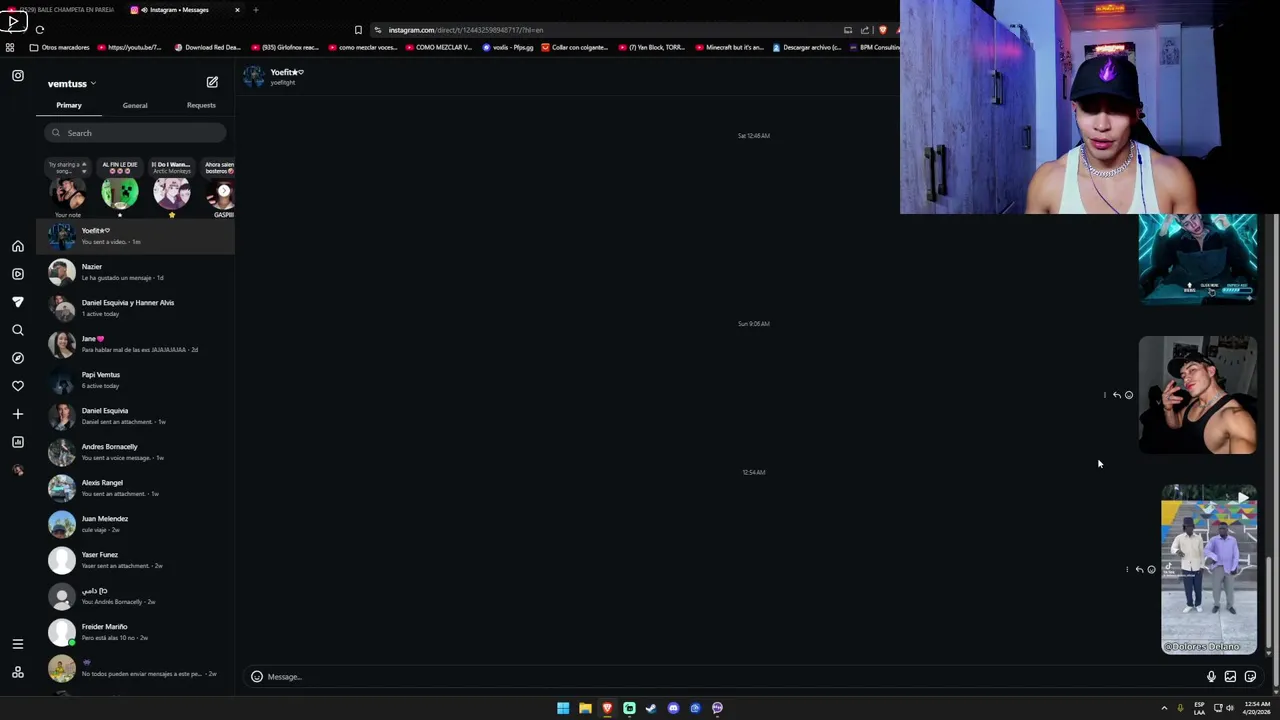Open Notifications heart icon
The image size is (1280, 720).
coord(18,386)
